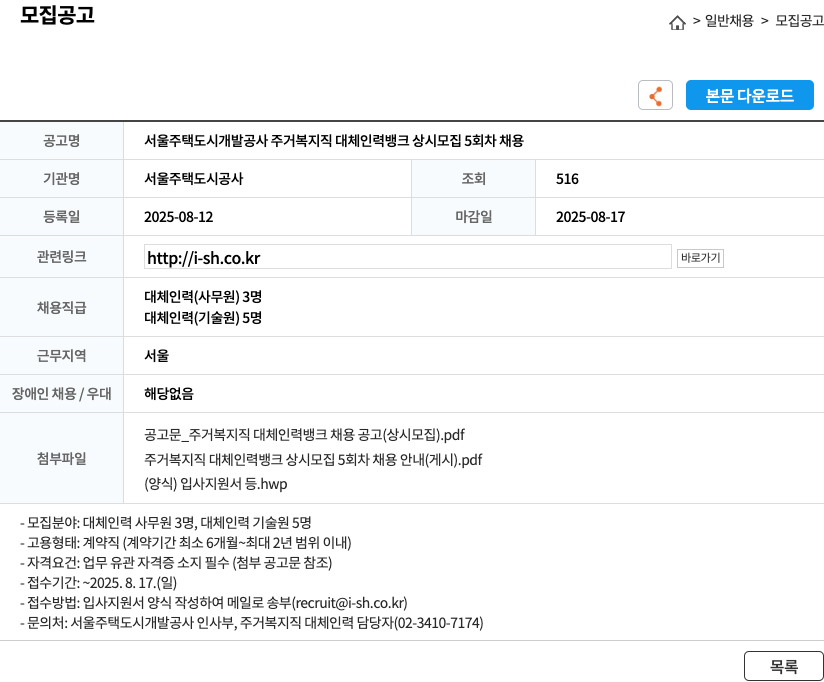Click the work region value 서울
824x682 pixels.
(157, 356)
